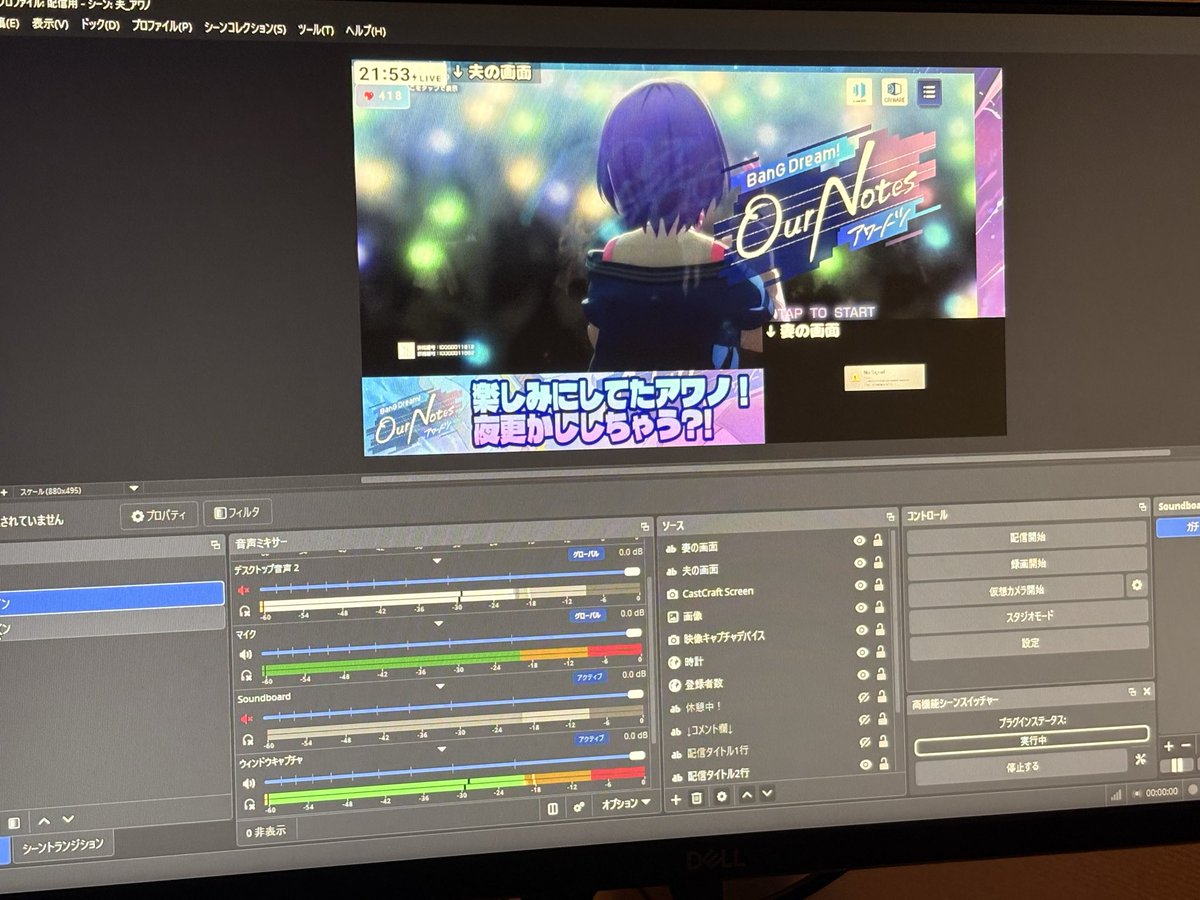The image size is (1200, 900).
Task: Hide the CastCraft Screen source
Action: (x=860, y=584)
